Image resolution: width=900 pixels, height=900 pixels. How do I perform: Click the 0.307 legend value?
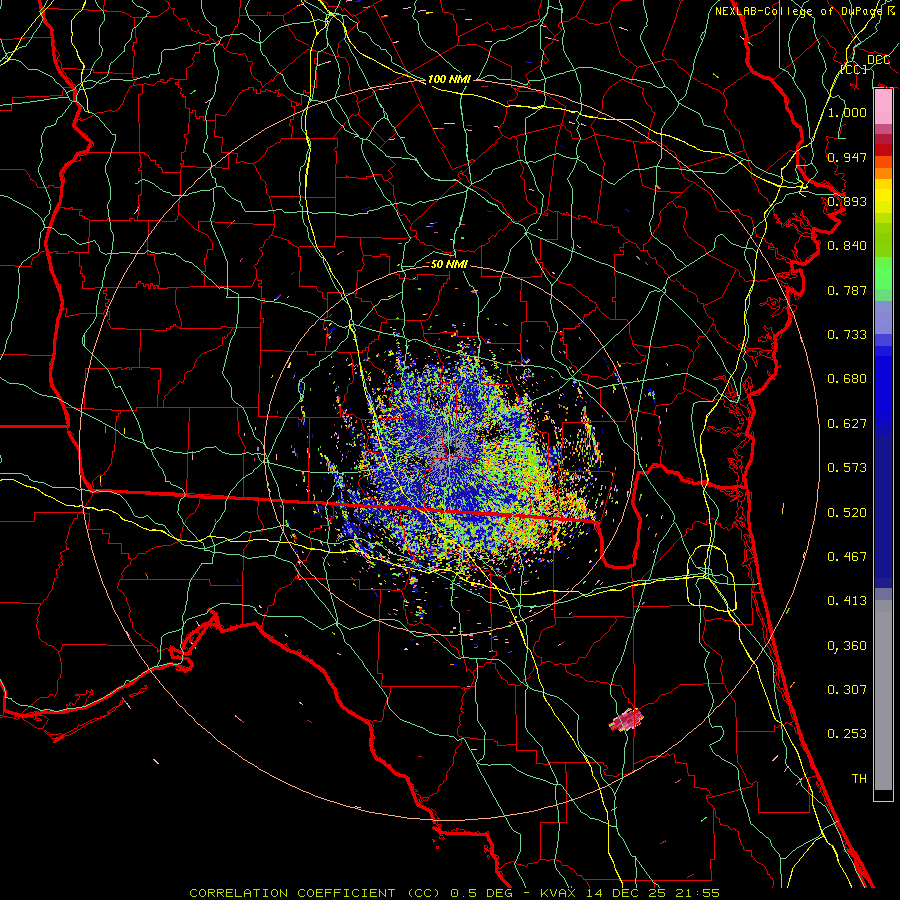point(847,689)
